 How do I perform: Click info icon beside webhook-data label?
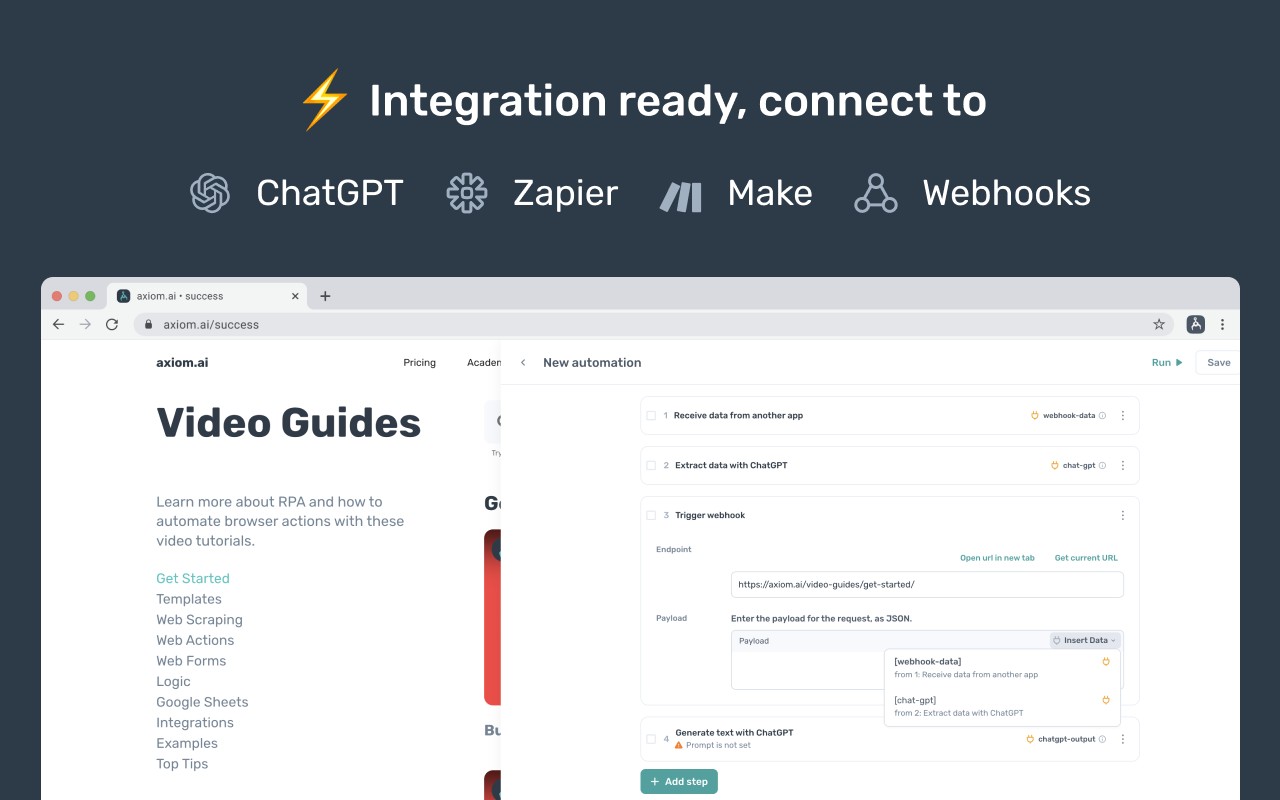[1103, 415]
